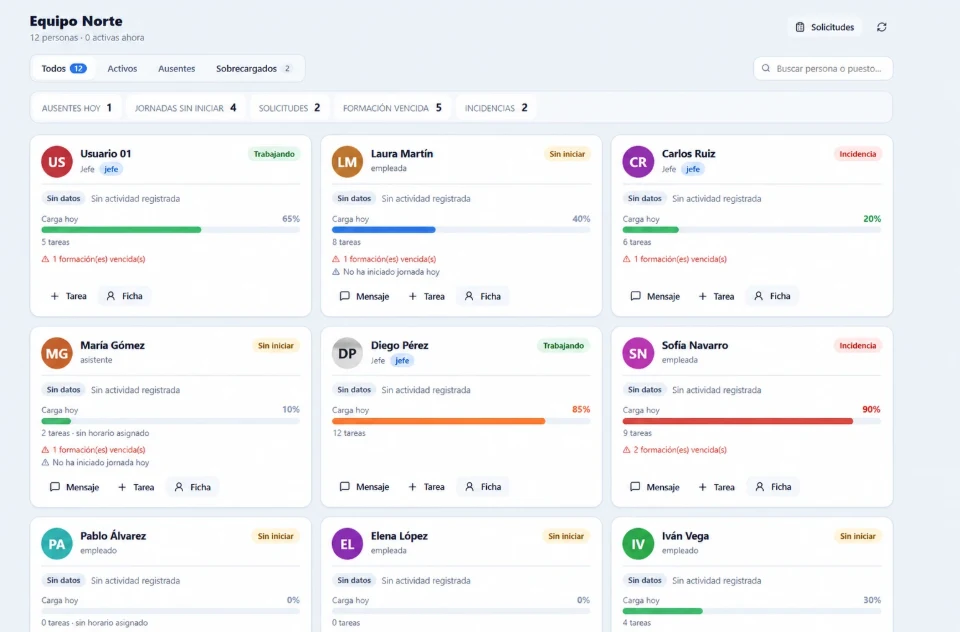The width and height of the screenshot is (960, 632).
Task: Open Ficha person icon for Carlos Ruiz
Action: tap(759, 296)
